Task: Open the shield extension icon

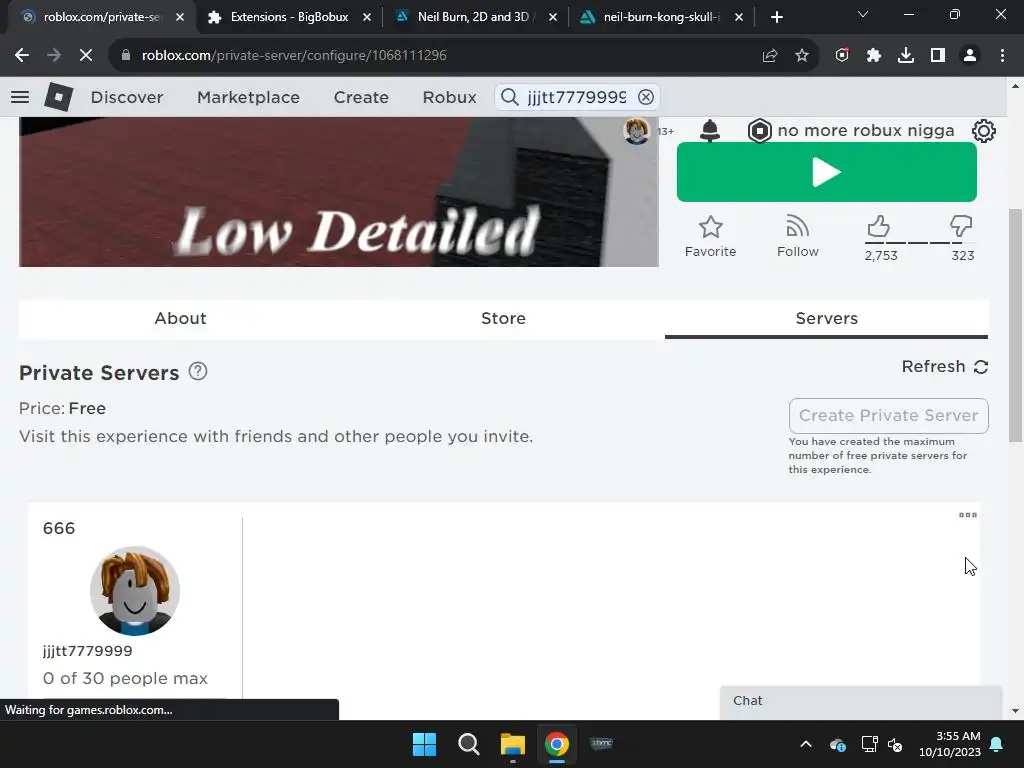Action: click(842, 56)
